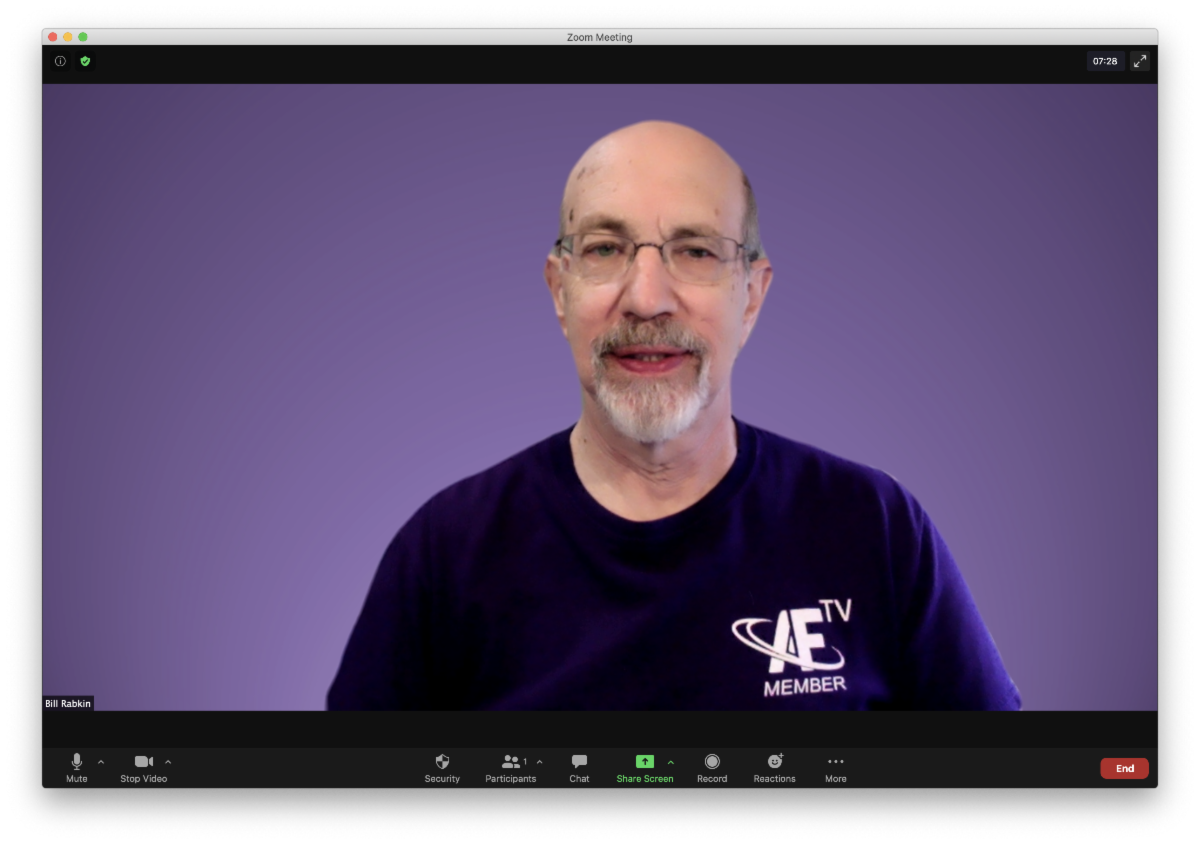Expand Share Screen options chevron
This screenshot has height=844, width=1200.
670,763
